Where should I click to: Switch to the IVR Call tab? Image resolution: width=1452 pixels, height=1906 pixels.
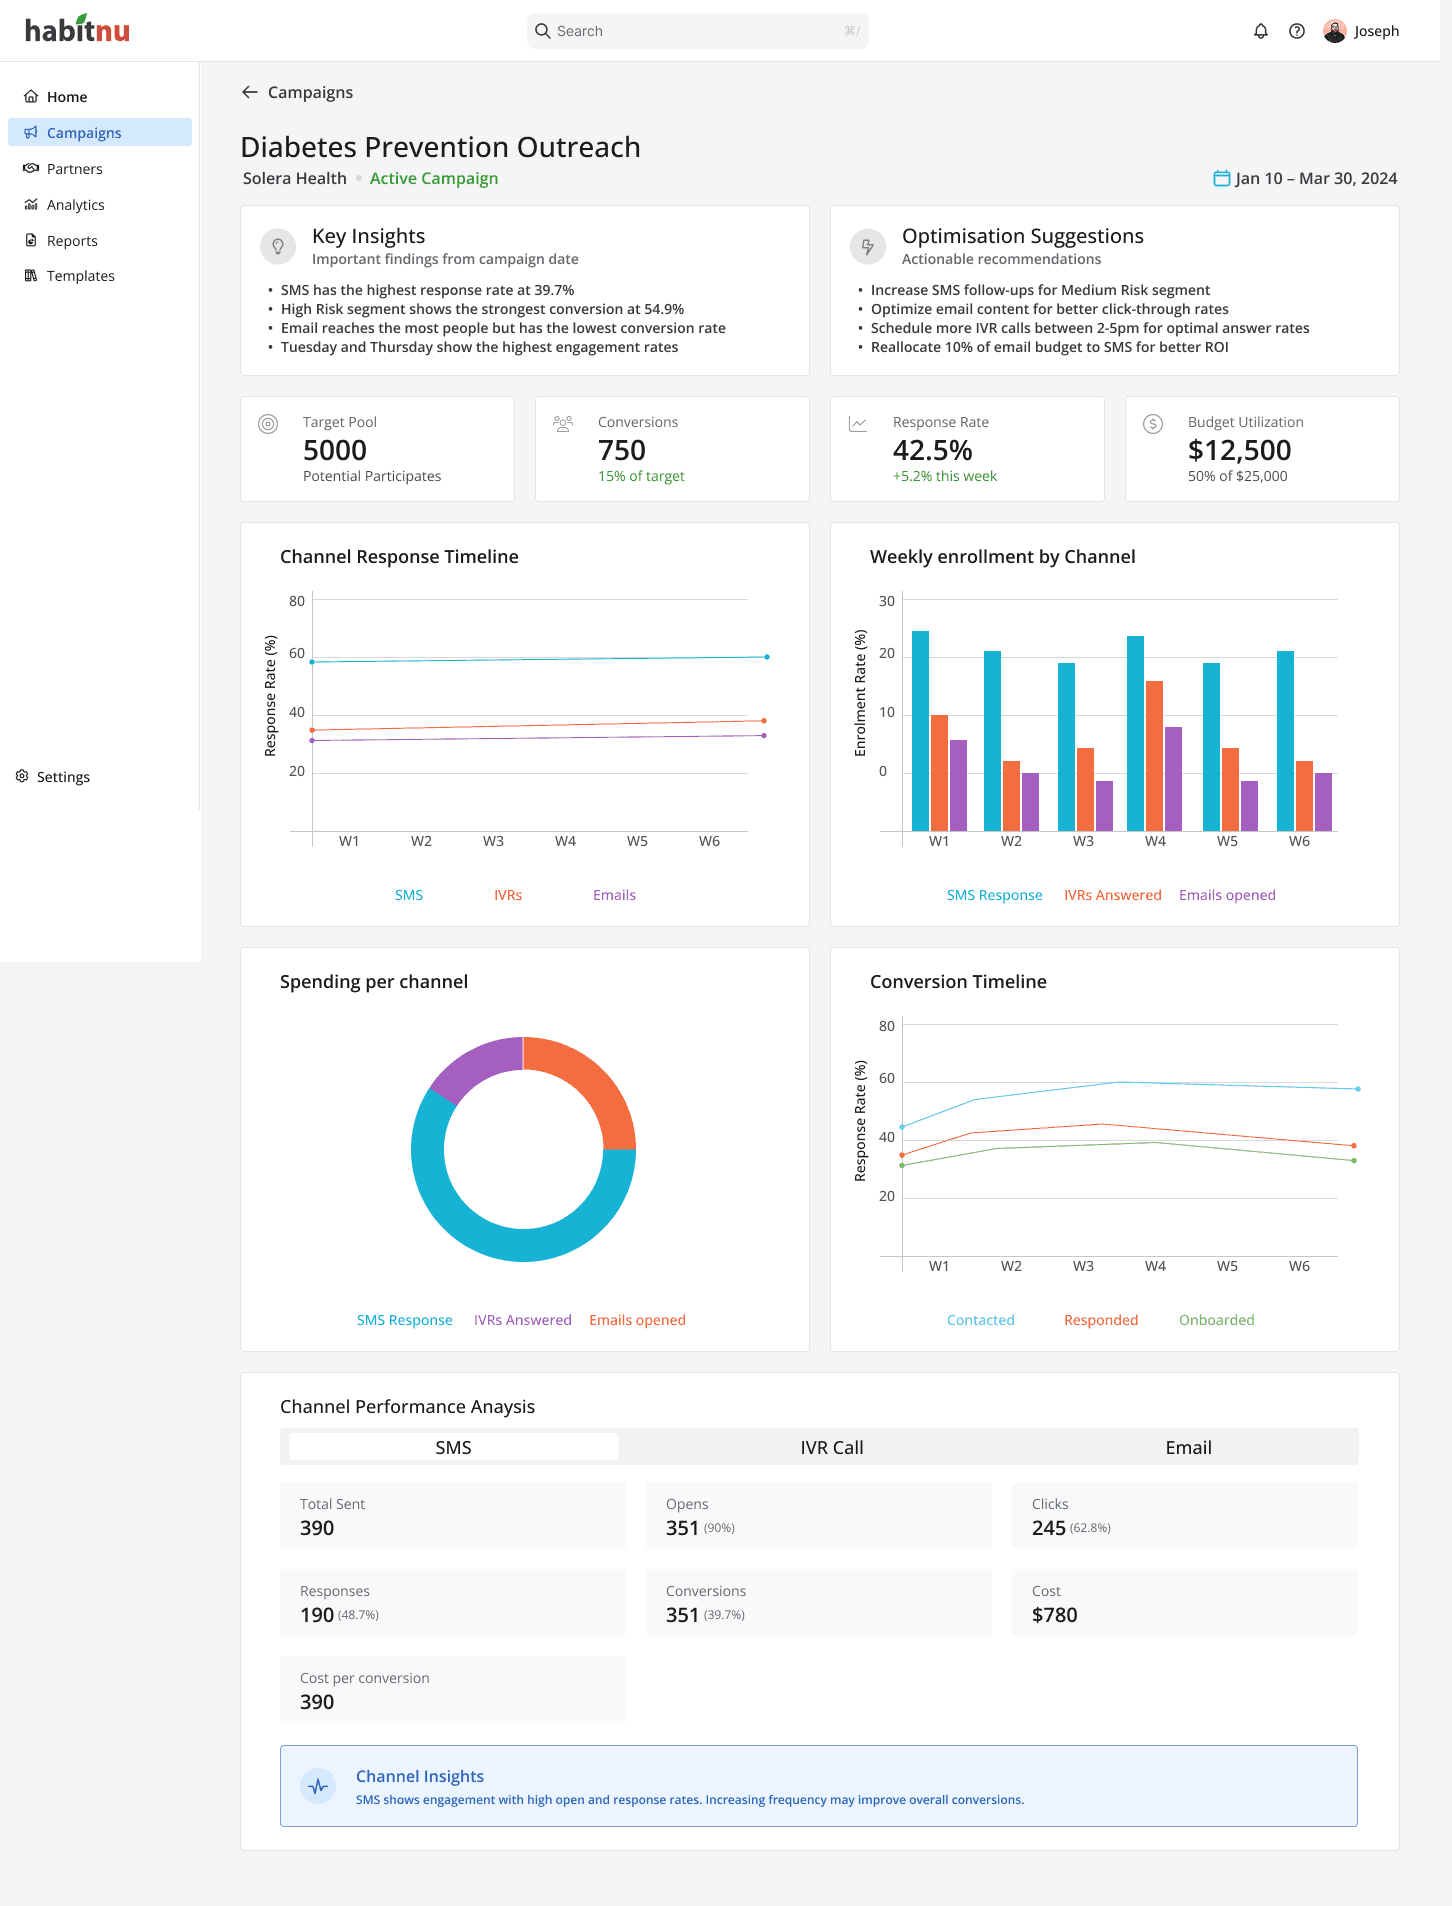pyautogui.click(x=832, y=1447)
